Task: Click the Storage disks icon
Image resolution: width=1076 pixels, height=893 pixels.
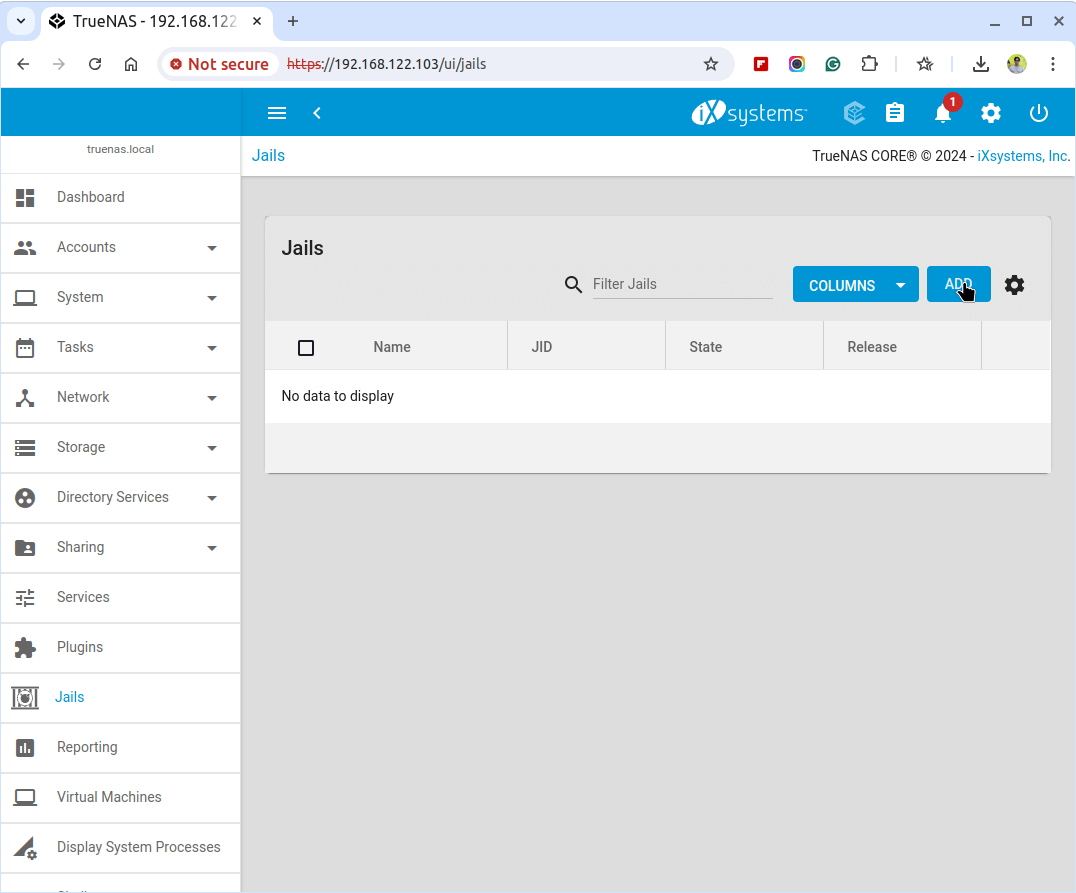Action: (x=25, y=448)
